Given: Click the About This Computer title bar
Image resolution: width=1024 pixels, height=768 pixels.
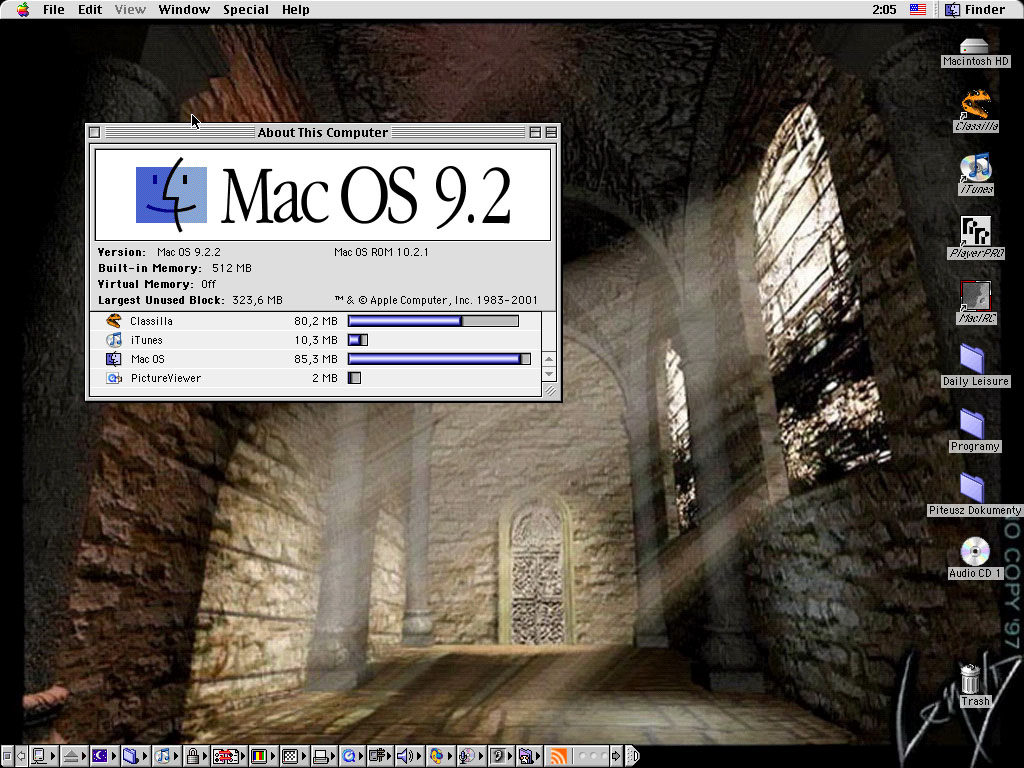Looking at the screenshot, I should [x=323, y=132].
